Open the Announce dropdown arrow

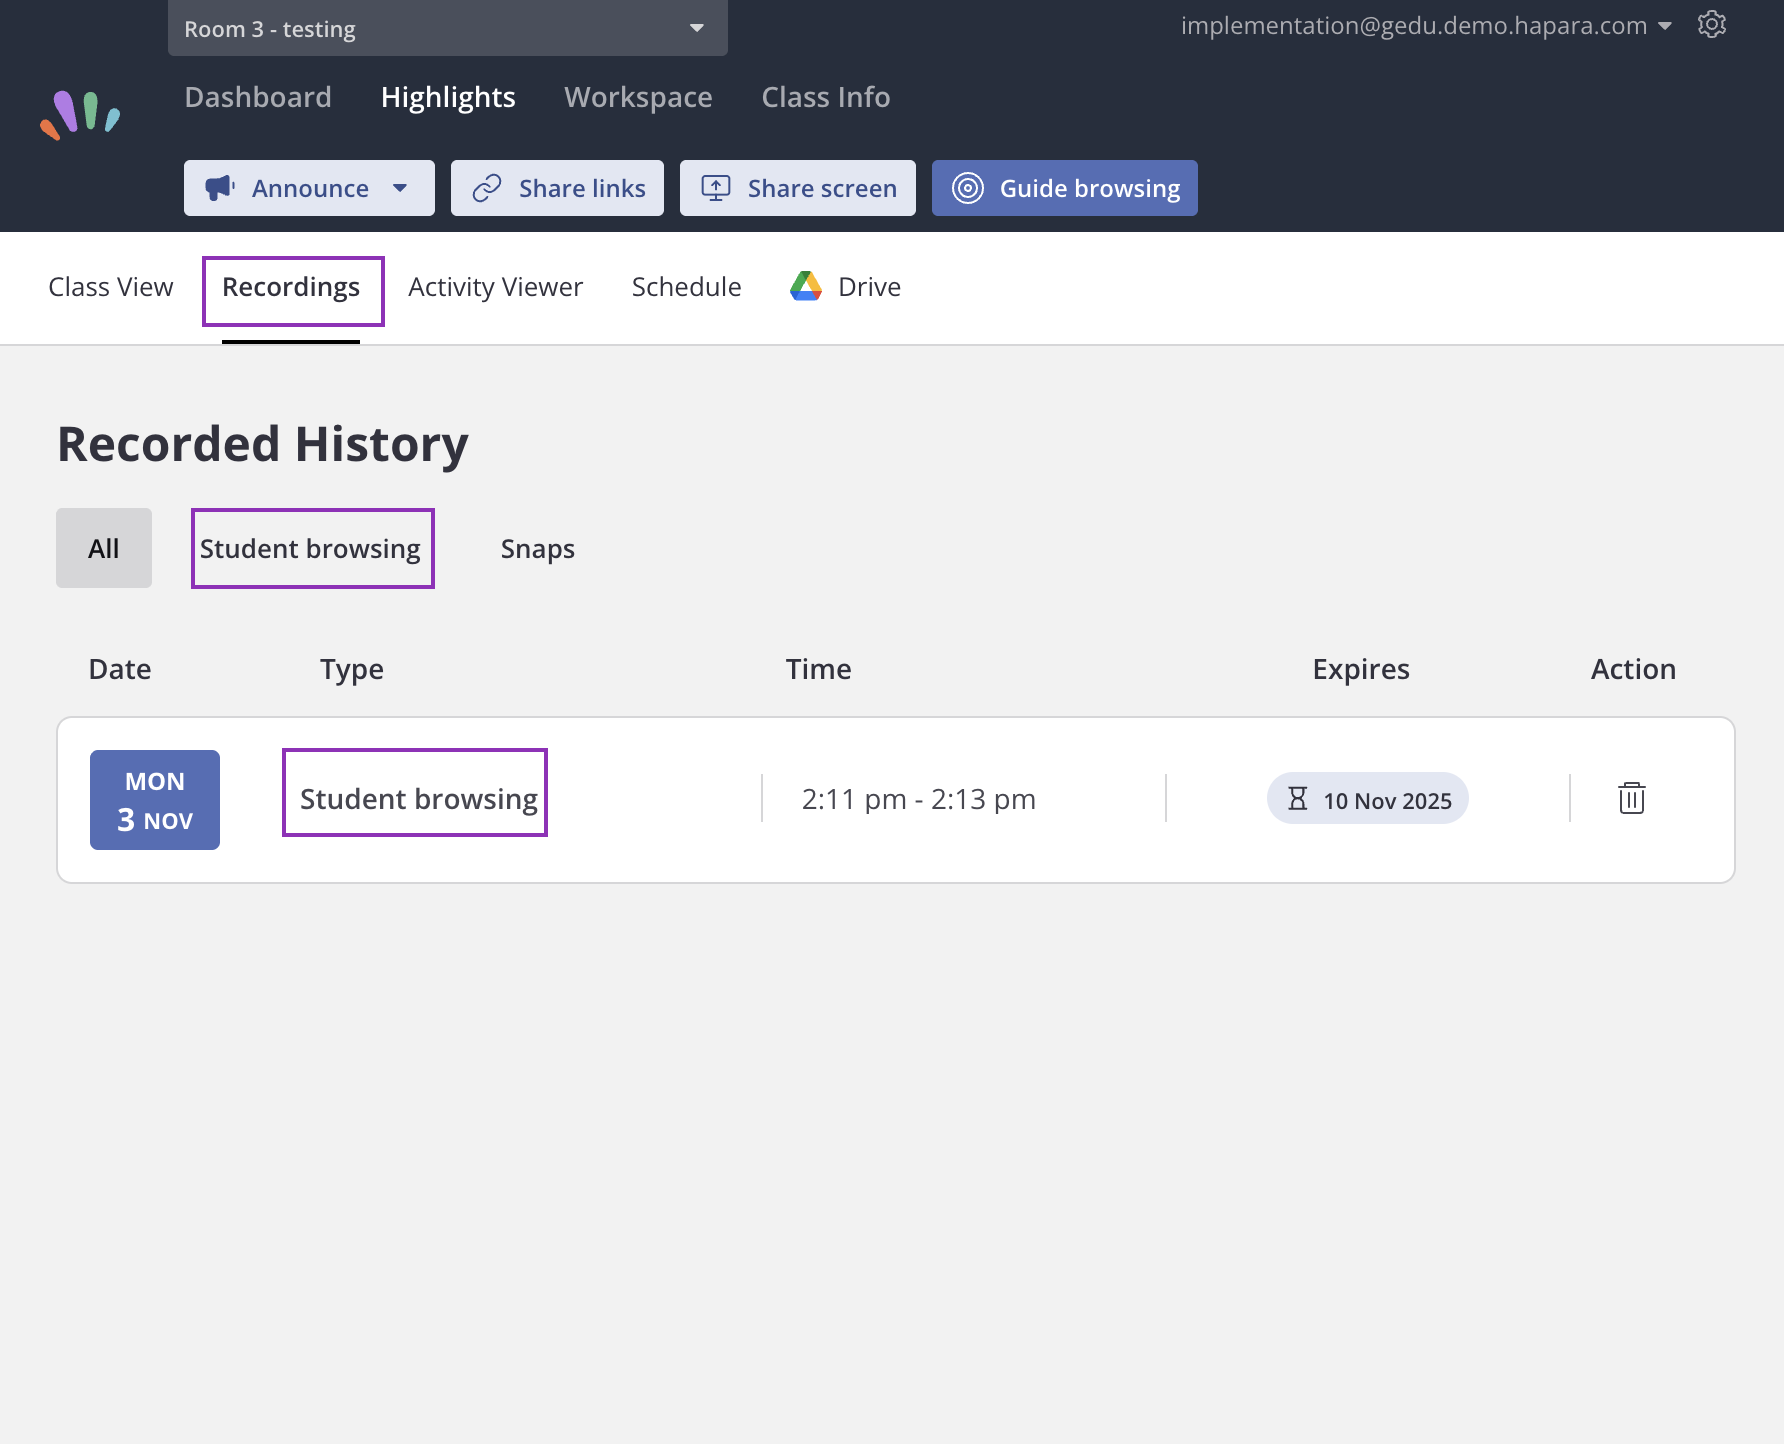[400, 188]
